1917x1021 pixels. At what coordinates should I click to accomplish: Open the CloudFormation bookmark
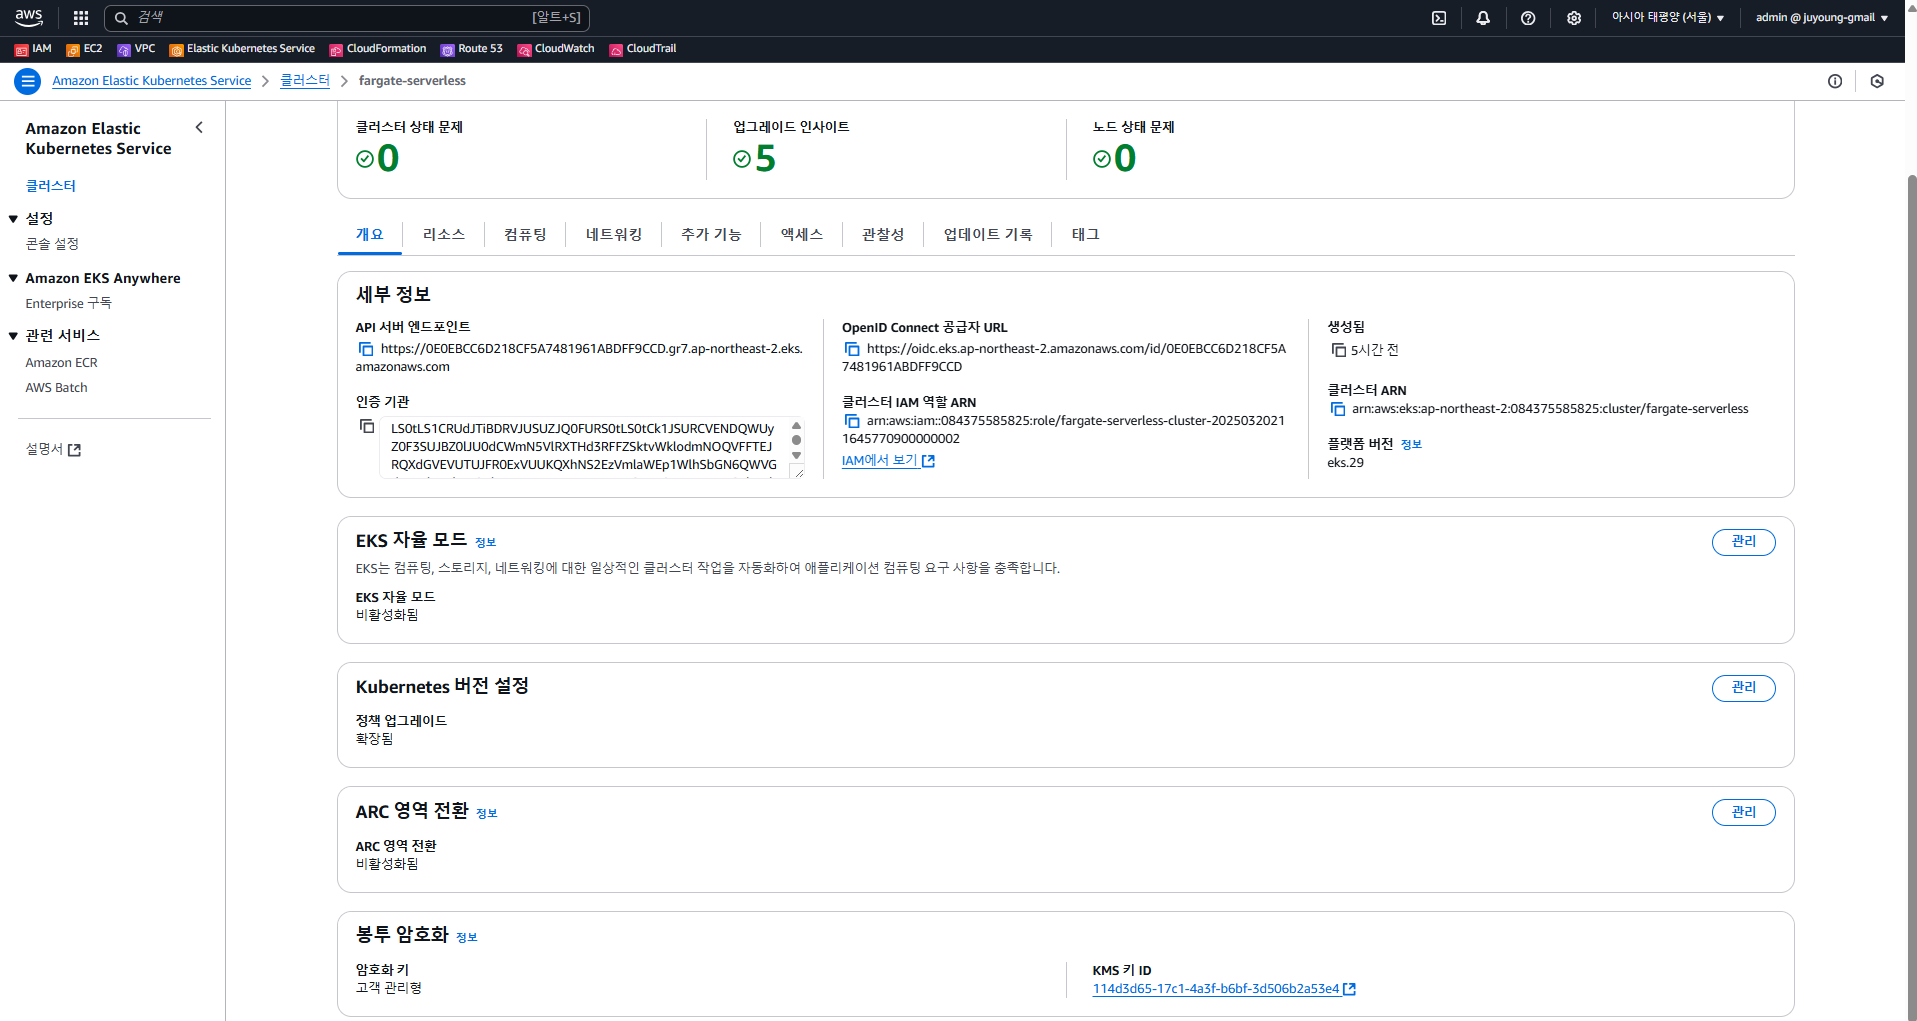pos(378,49)
